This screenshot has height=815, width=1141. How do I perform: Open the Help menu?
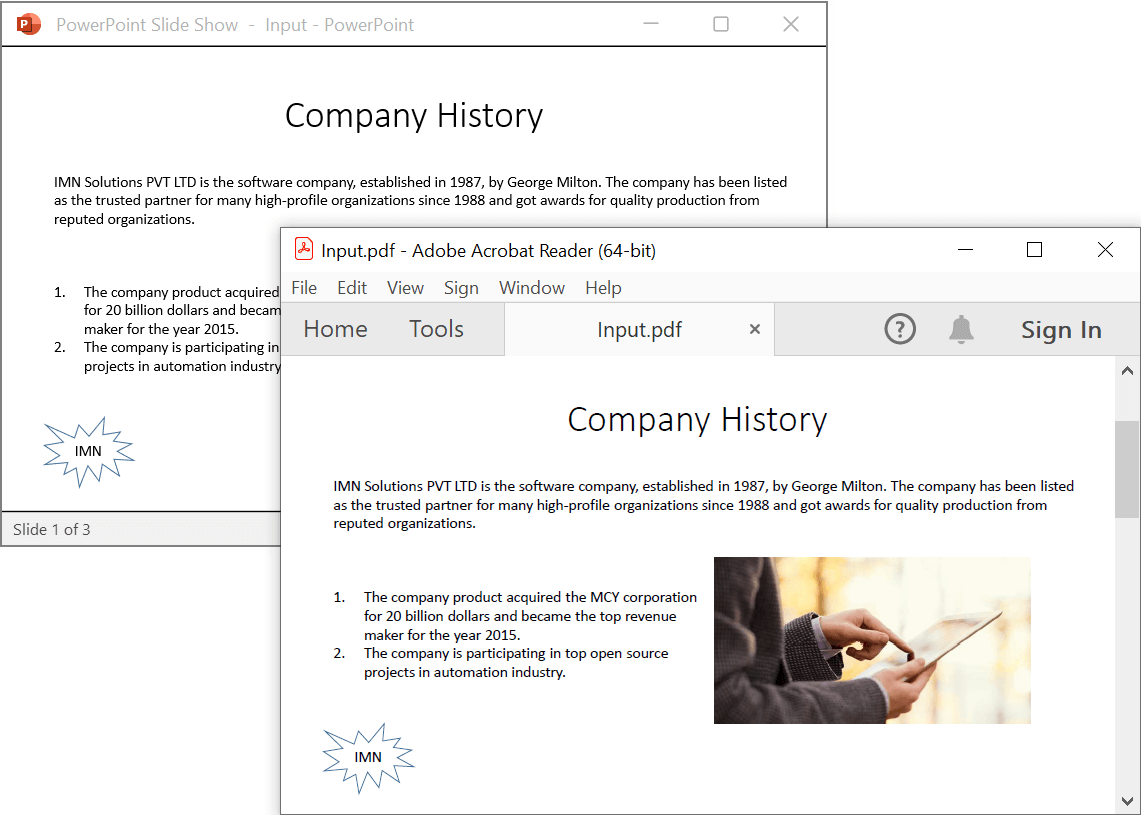[x=603, y=288]
